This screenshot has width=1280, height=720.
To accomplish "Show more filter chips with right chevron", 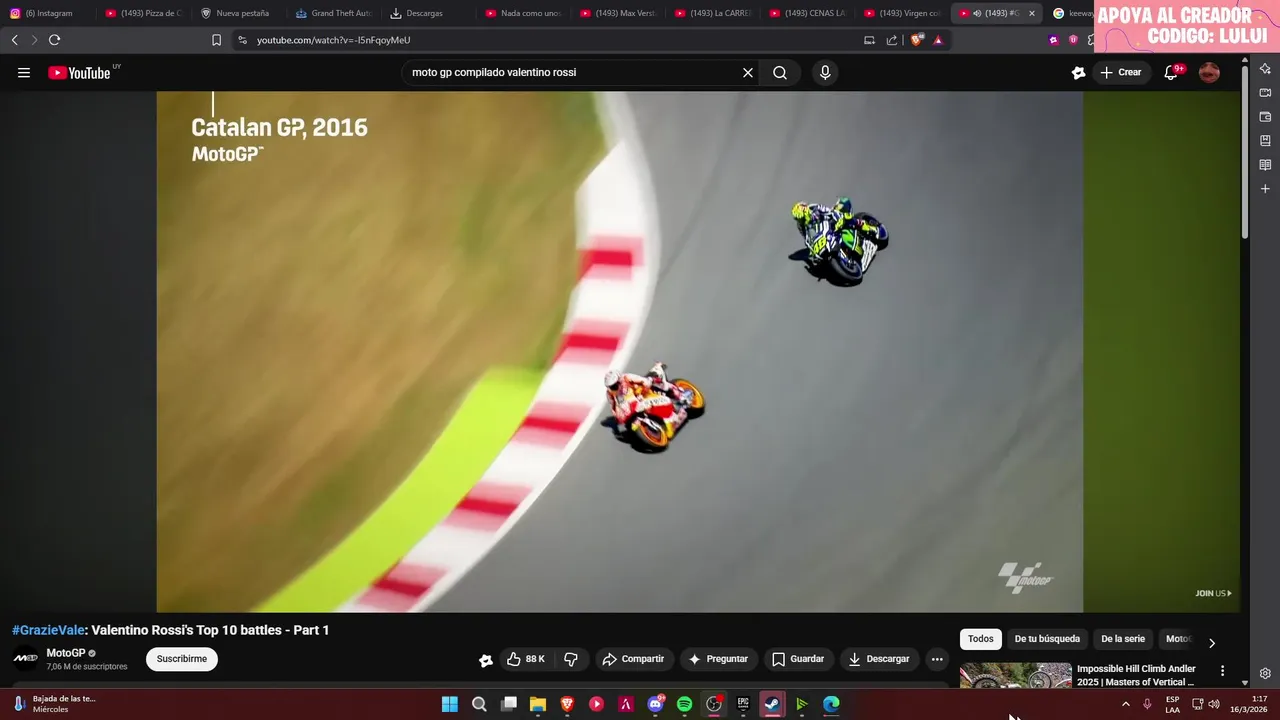I will (x=1212, y=643).
